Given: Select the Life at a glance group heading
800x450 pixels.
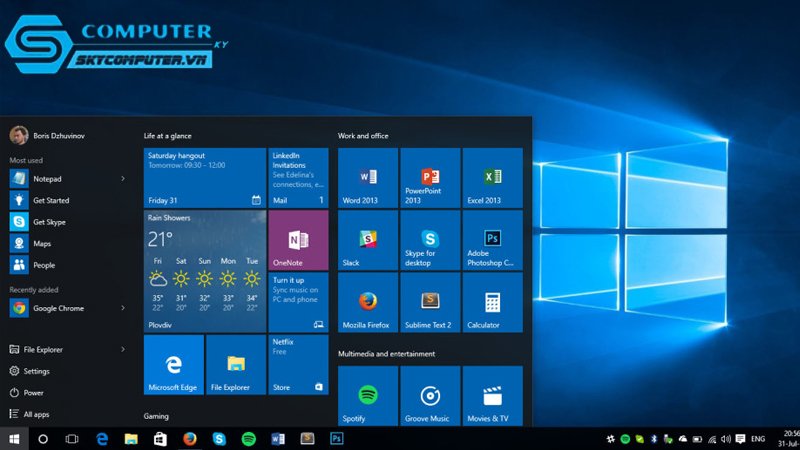Looking at the screenshot, I should coord(167,136).
